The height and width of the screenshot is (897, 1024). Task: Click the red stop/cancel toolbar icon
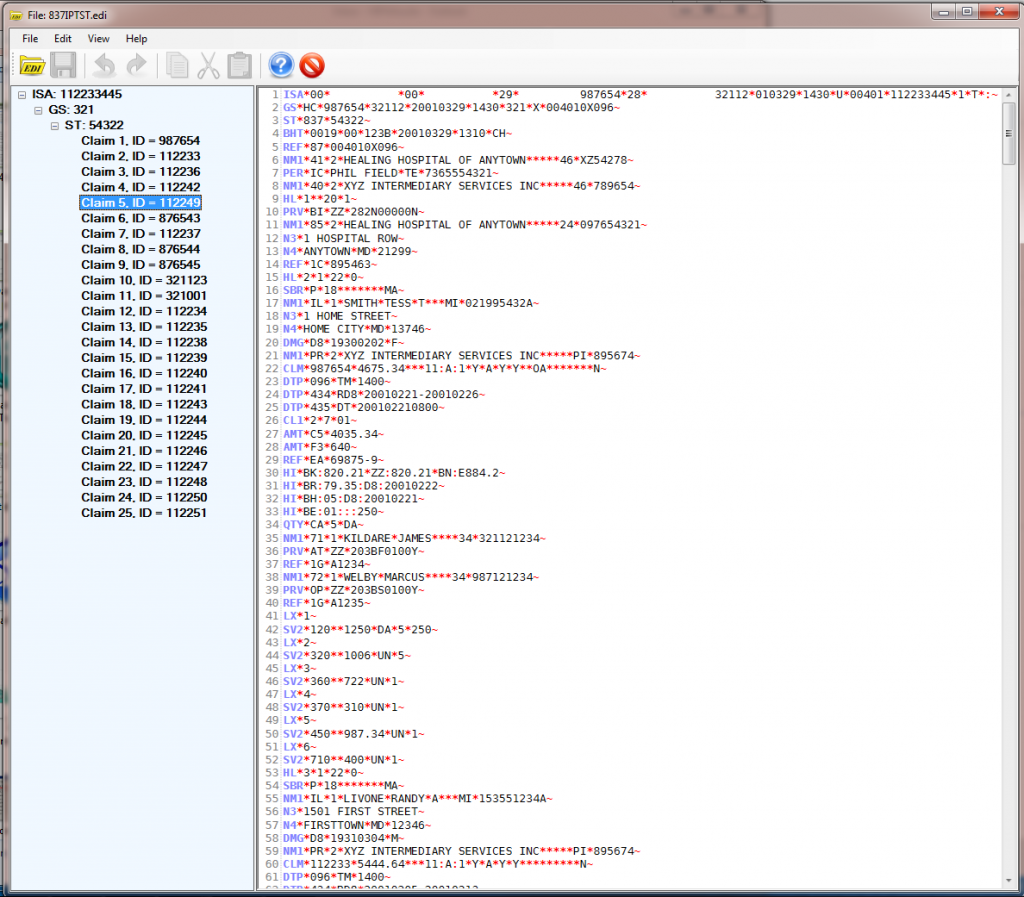click(x=311, y=65)
